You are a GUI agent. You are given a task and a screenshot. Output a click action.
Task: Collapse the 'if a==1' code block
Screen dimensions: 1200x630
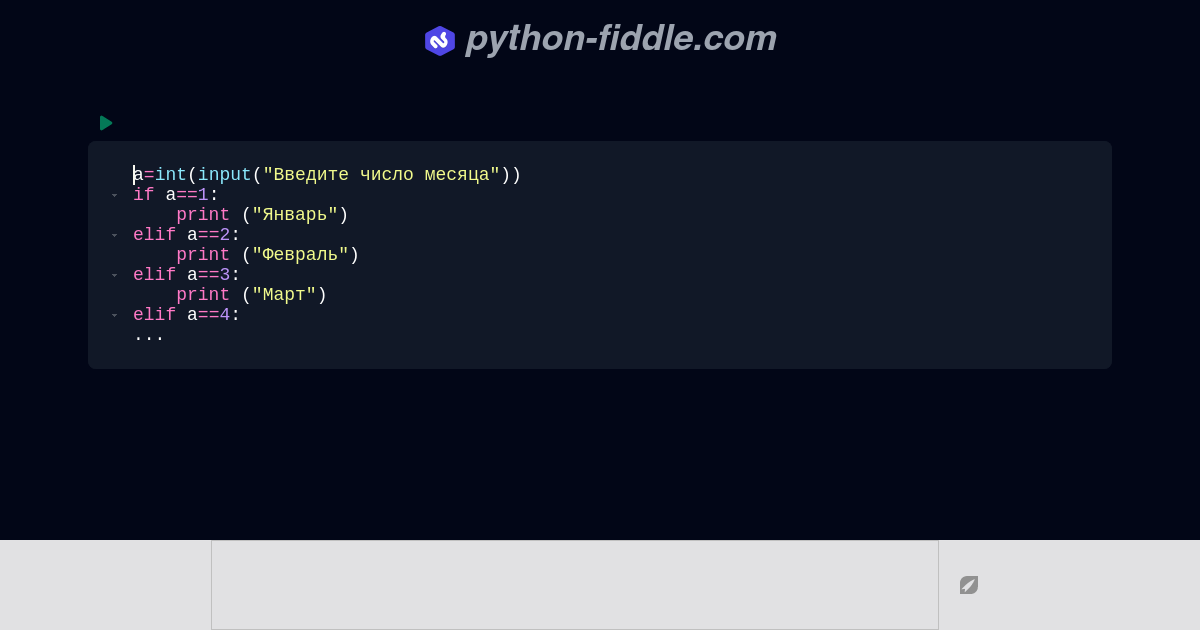[114, 195]
